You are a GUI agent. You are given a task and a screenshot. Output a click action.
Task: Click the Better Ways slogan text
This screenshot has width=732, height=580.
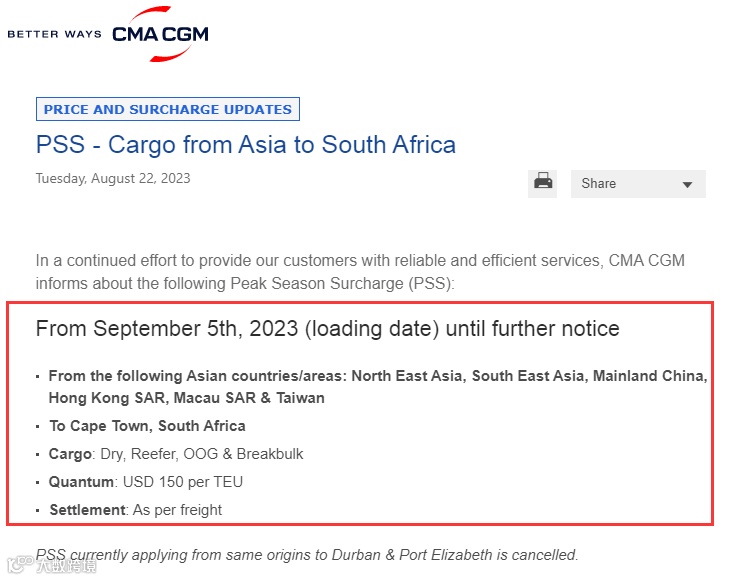point(54,34)
